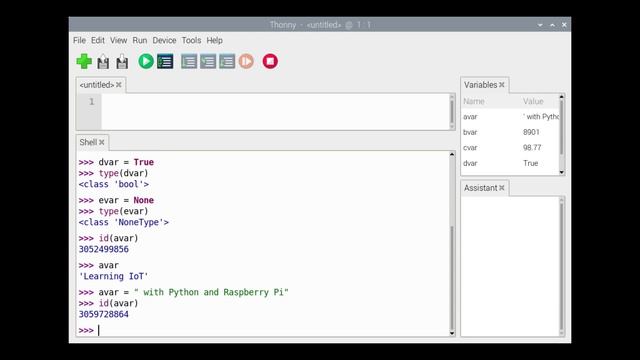This screenshot has height=360, width=640.
Task: Click the Step out icon
Action: pyautogui.click(x=227, y=62)
